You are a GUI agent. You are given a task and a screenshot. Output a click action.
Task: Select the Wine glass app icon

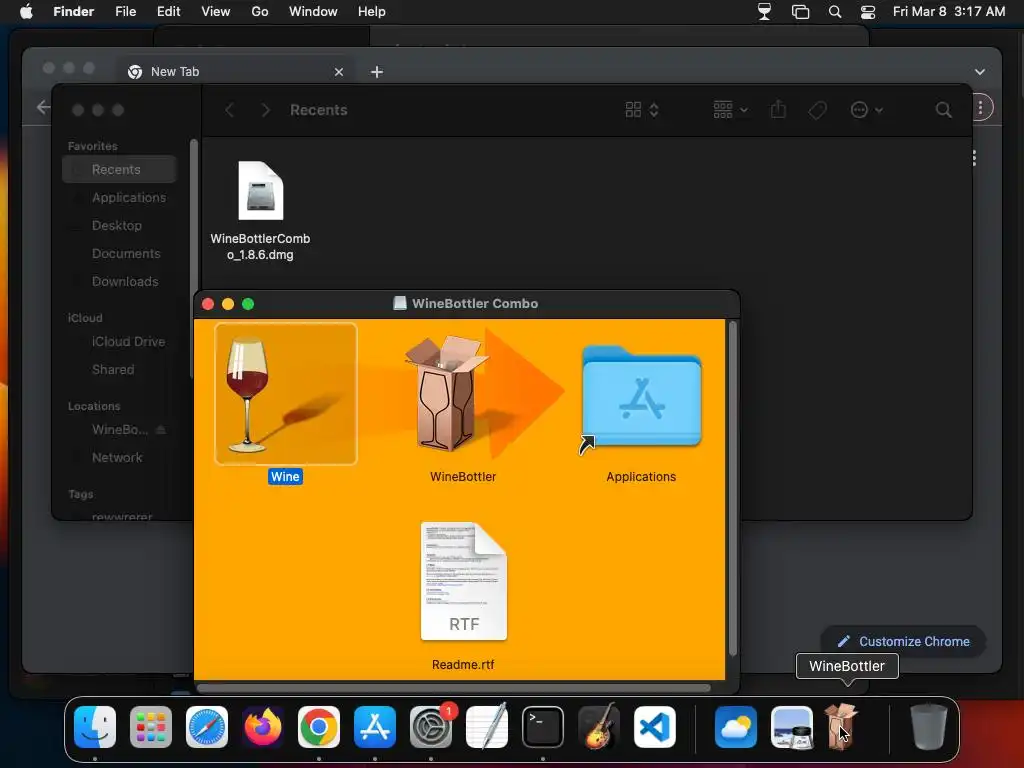tap(285, 394)
